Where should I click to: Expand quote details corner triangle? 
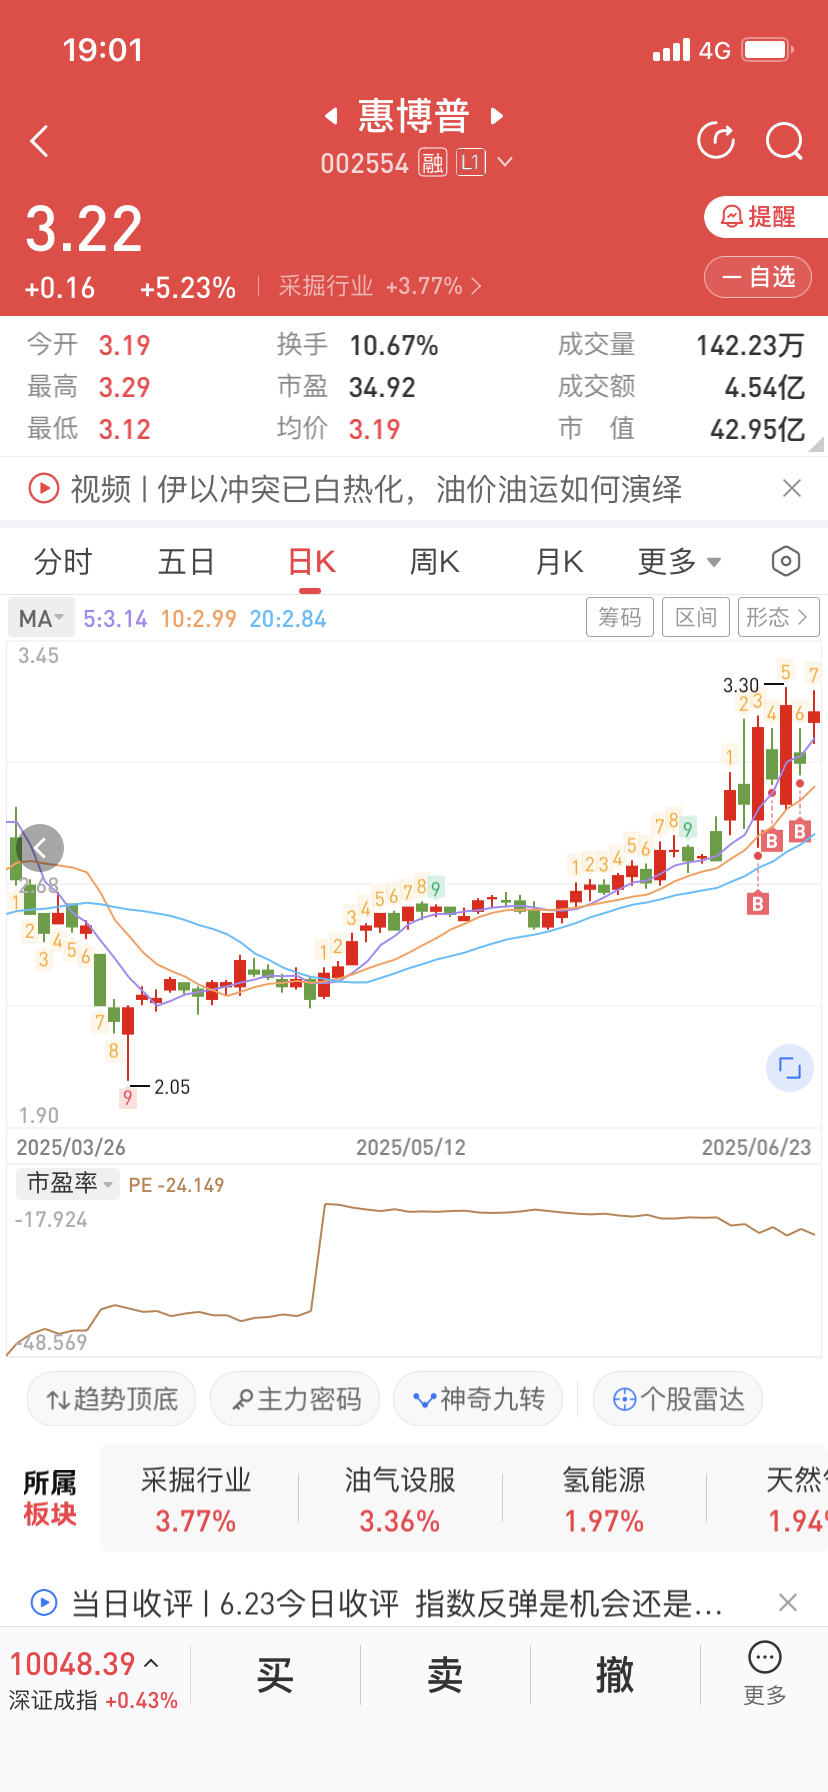click(x=816, y=444)
